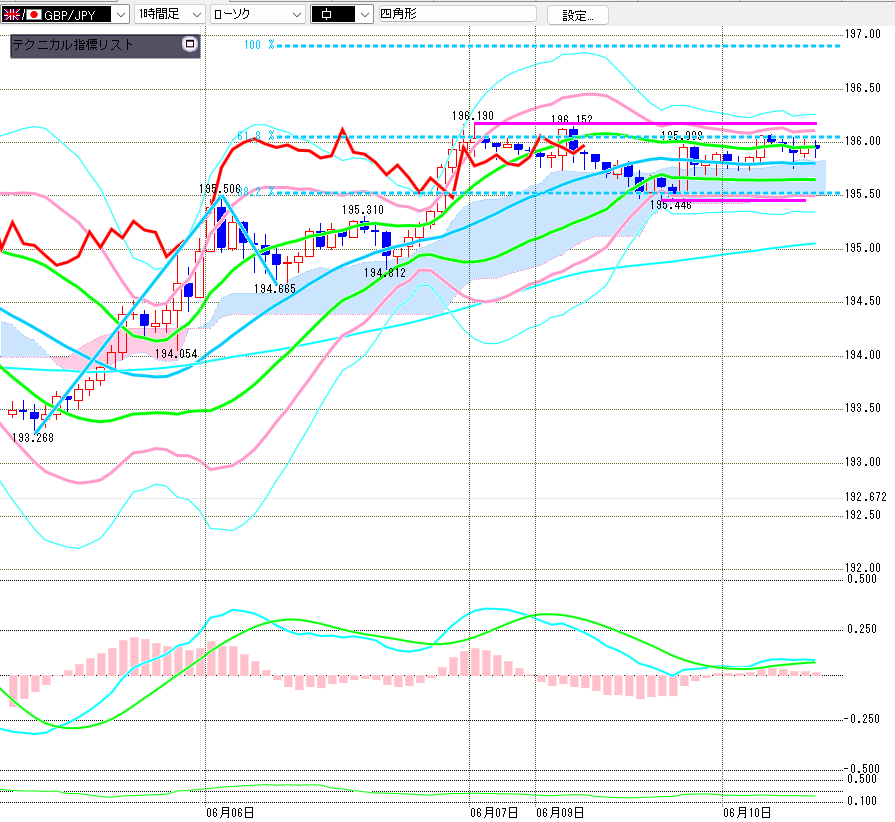Click the 100 % Fibonacci level label
The image size is (895, 822).
pos(259,45)
